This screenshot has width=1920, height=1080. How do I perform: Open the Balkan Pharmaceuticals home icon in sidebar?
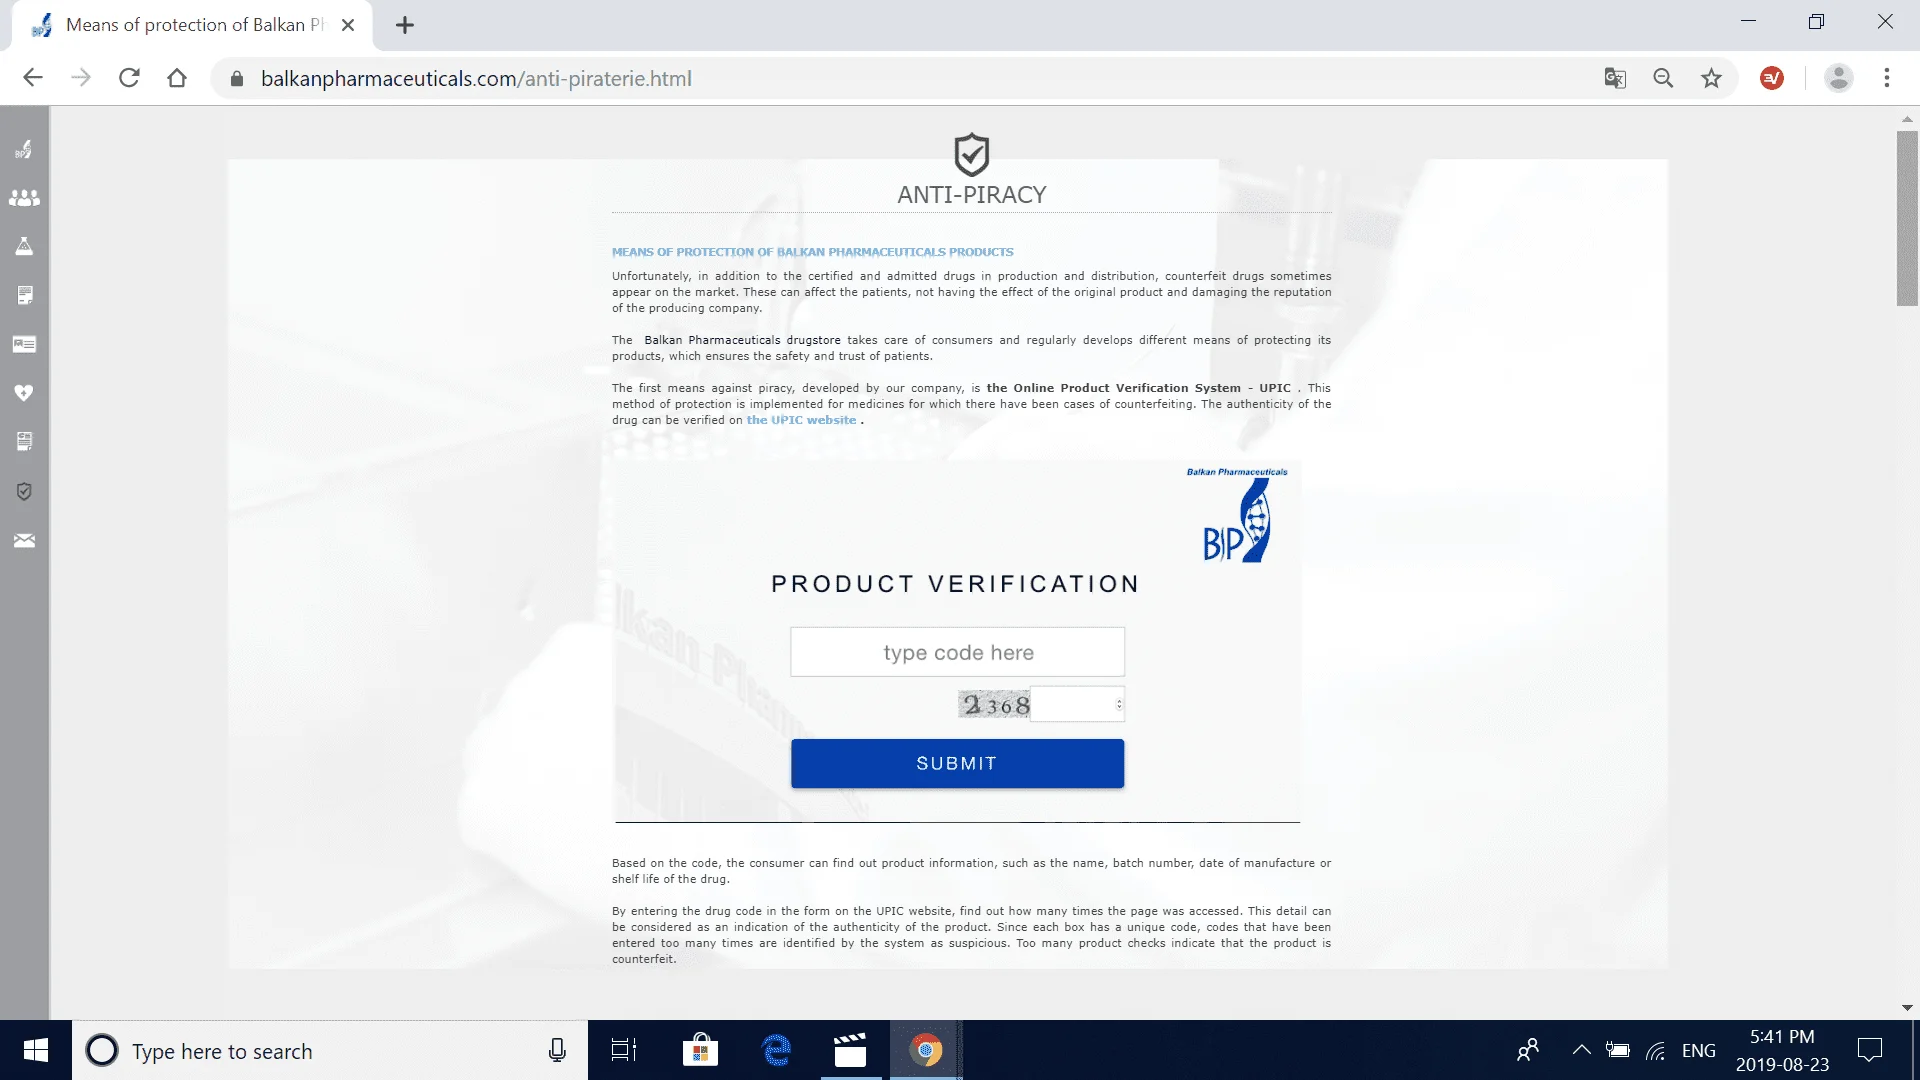point(24,149)
